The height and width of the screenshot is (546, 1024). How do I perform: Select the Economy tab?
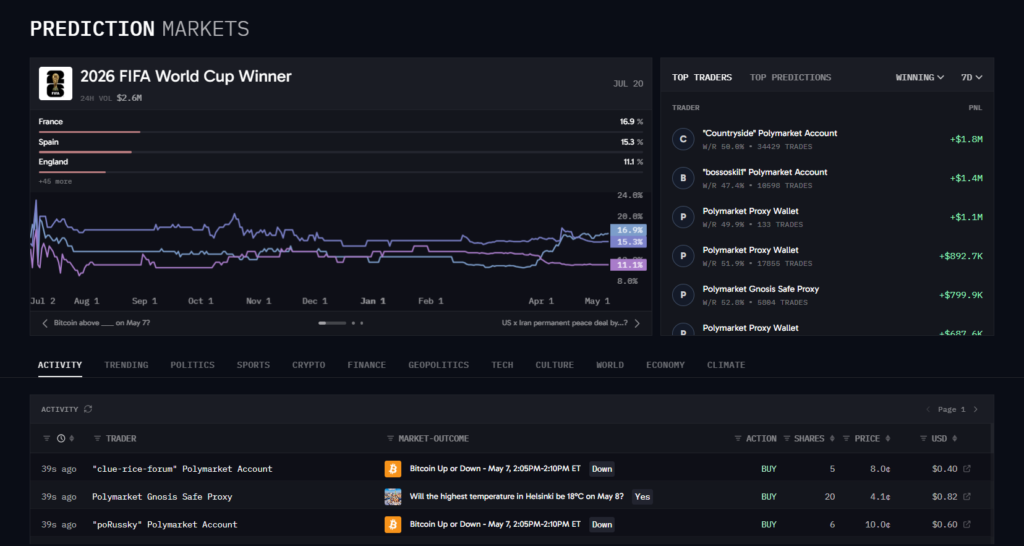click(665, 365)
